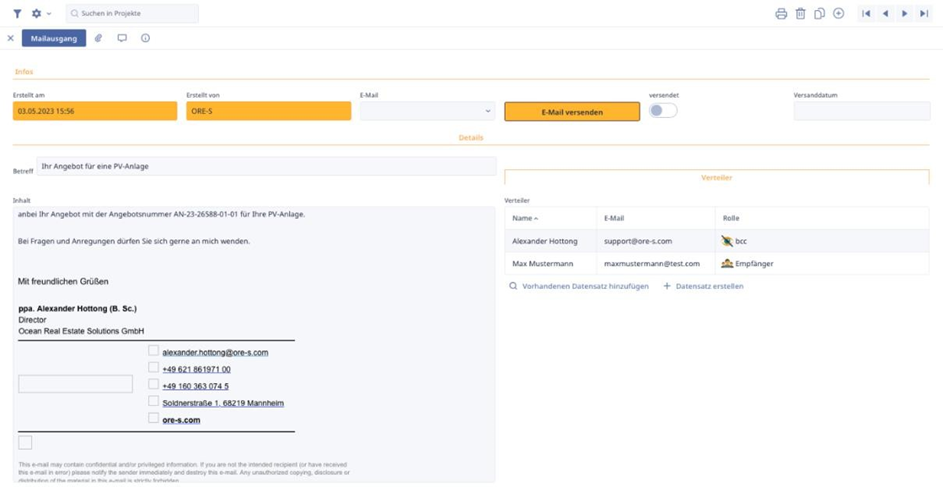Go to the next record
Image resolution: width=943 pixels, height=487 pixels.
(x=905, y=14)
